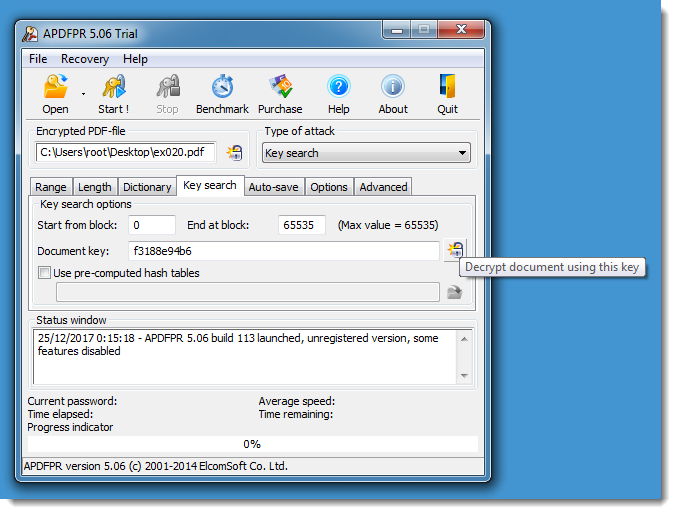
Task: Click the Open folder toolbar icon
Action: [x=55, y=87]
